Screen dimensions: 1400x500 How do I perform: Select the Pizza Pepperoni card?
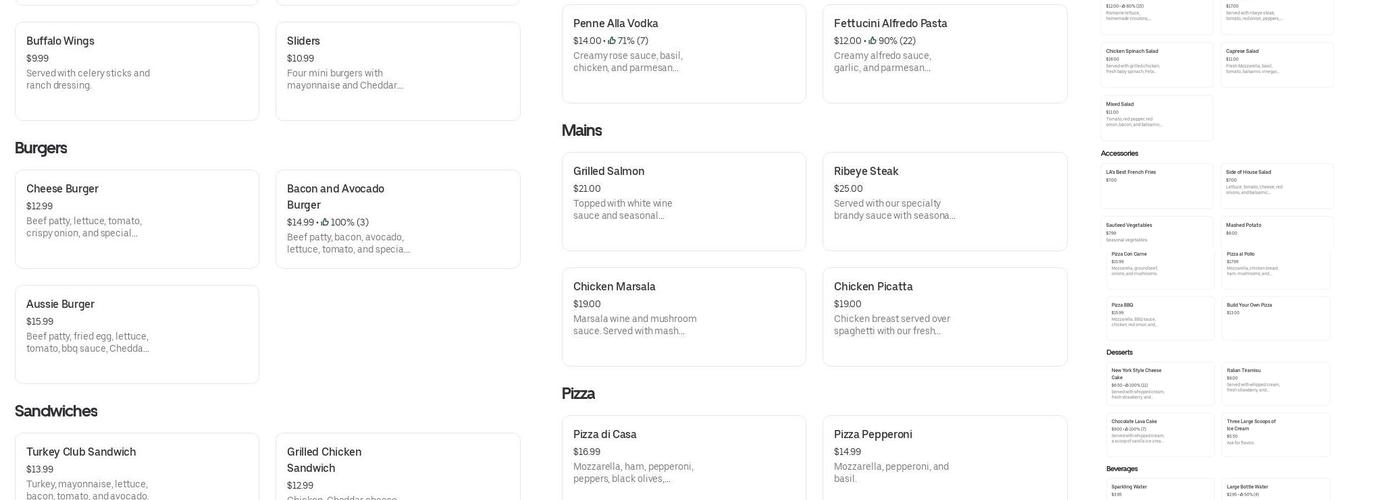[944, 458]
